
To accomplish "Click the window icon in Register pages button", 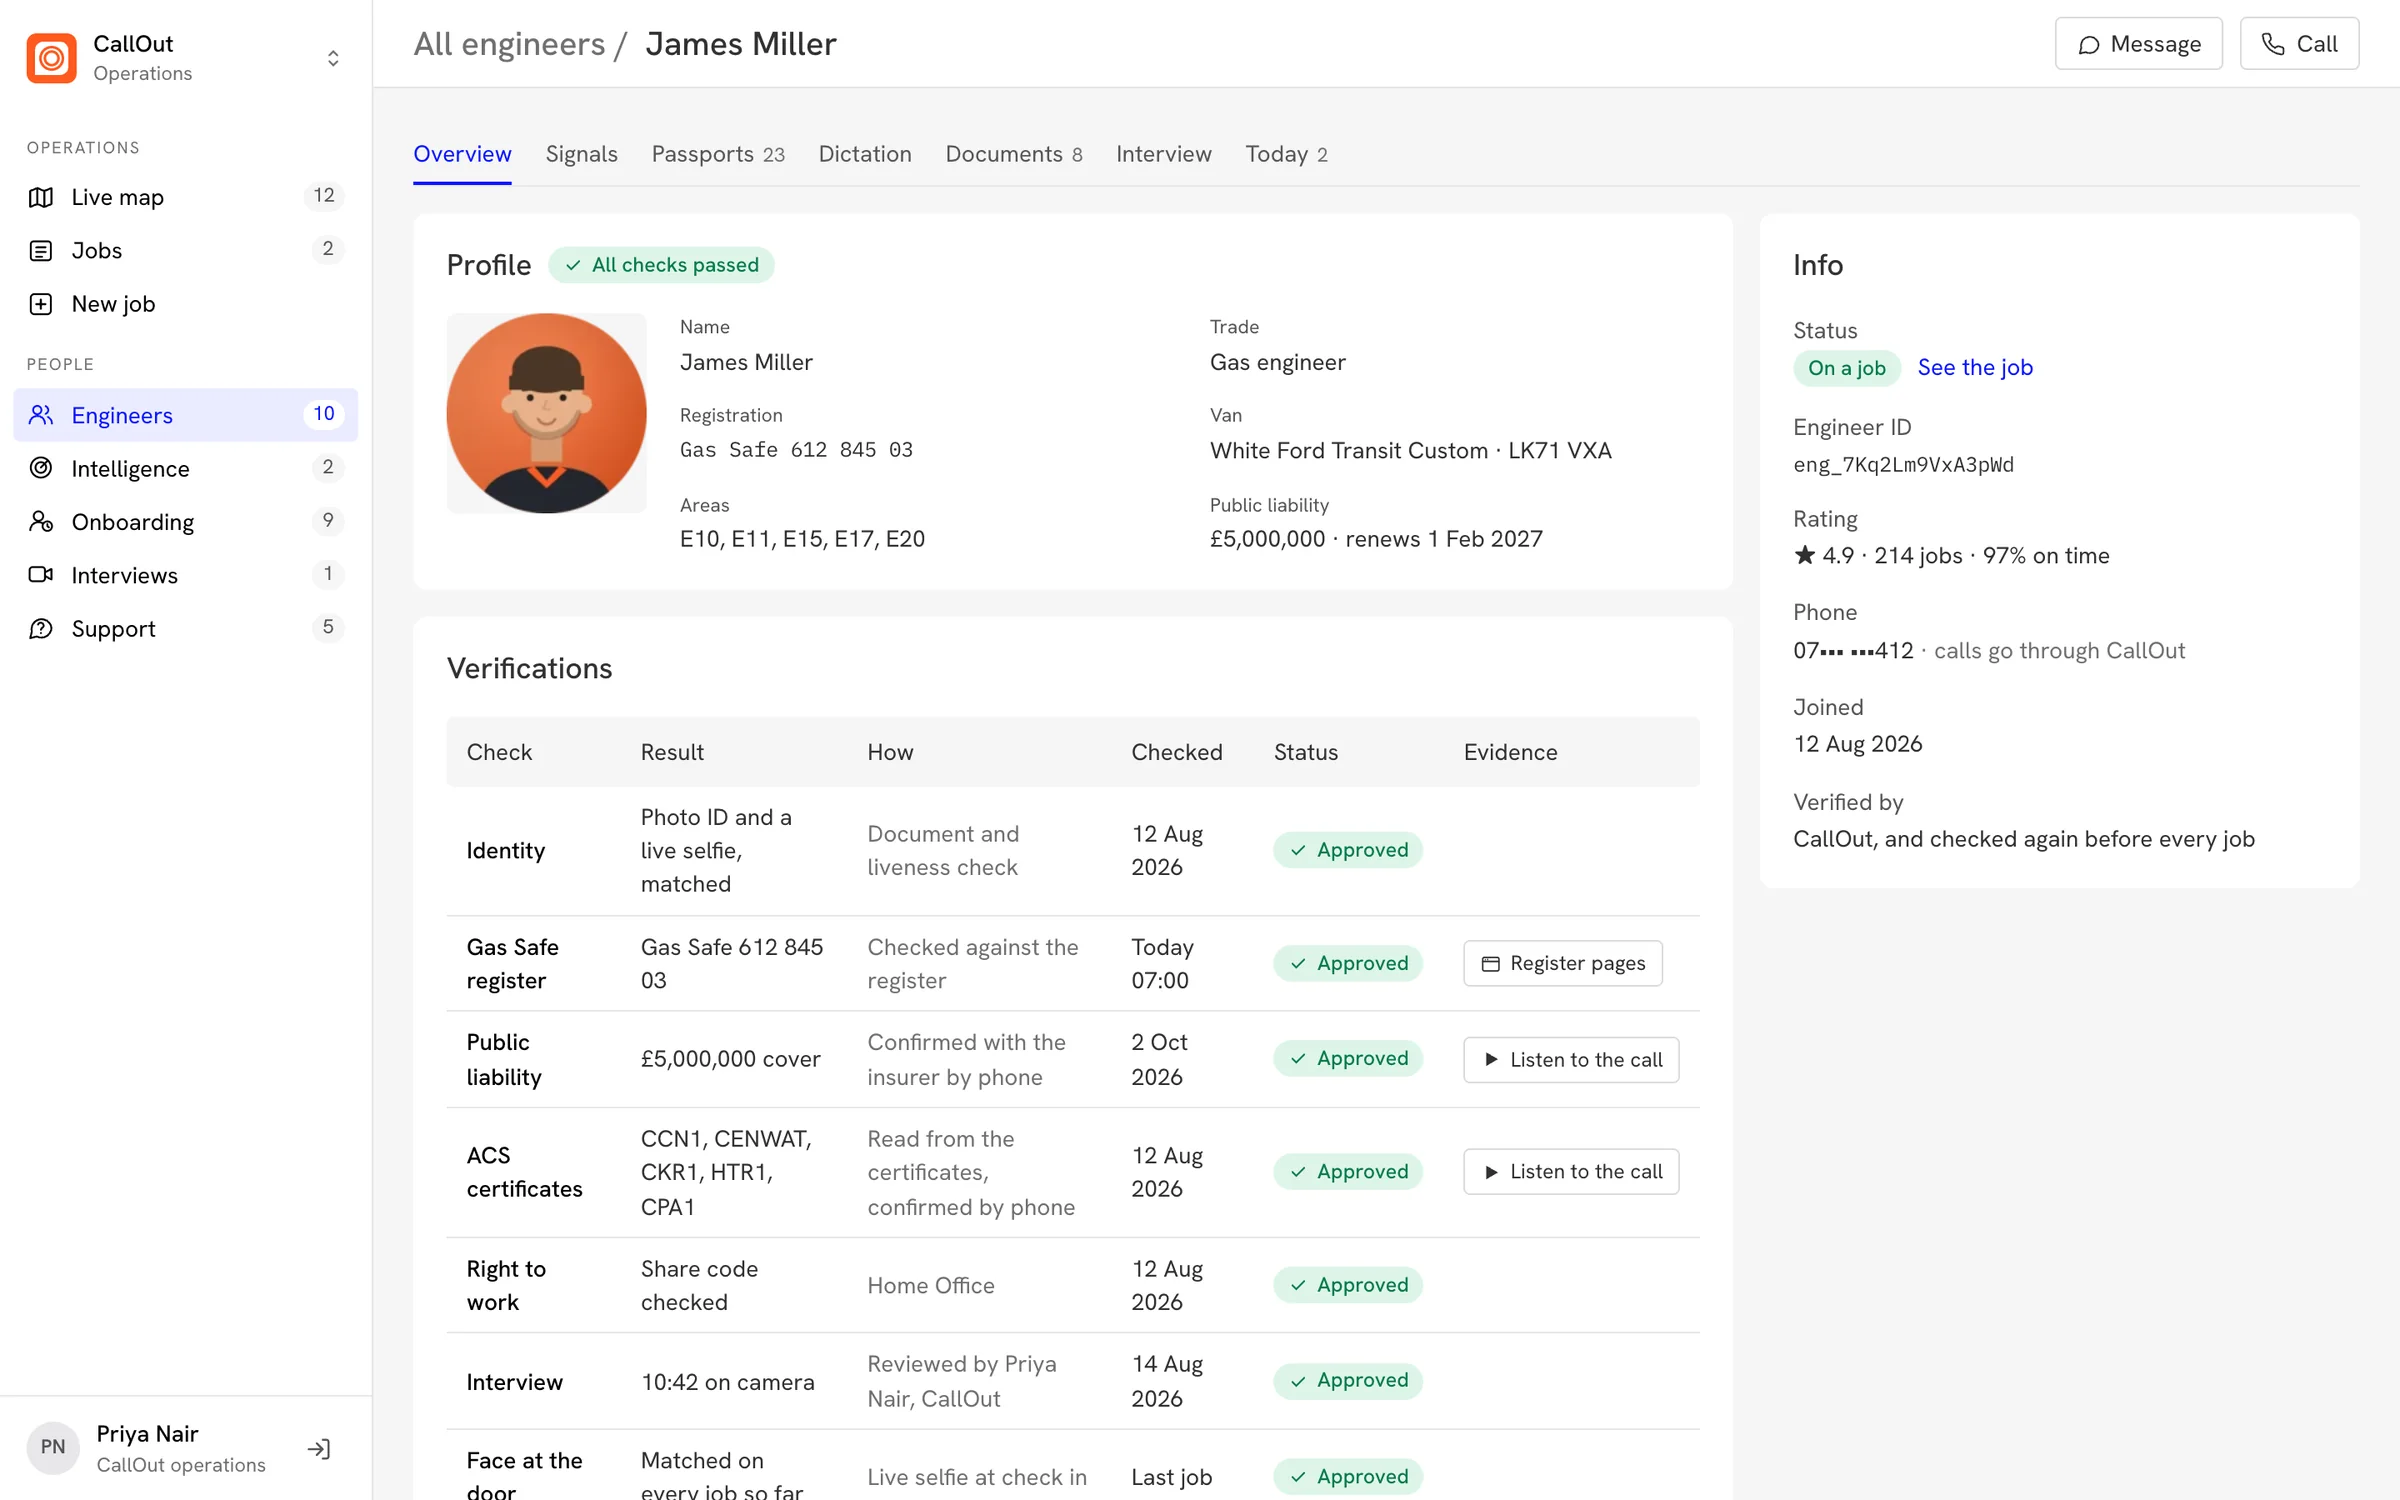I will click(1490, 964).
